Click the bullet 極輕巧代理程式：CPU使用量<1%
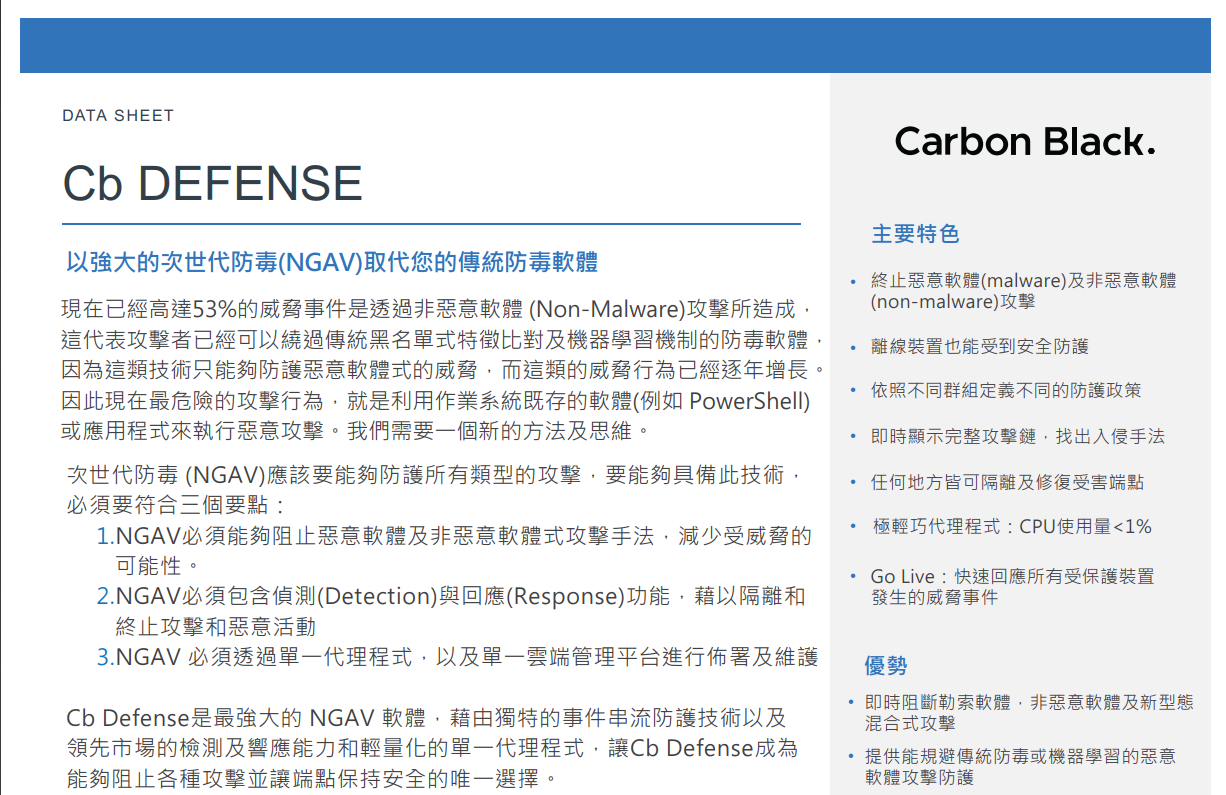The height and width of the screenshot is (795, 1226). (1012, 526)
